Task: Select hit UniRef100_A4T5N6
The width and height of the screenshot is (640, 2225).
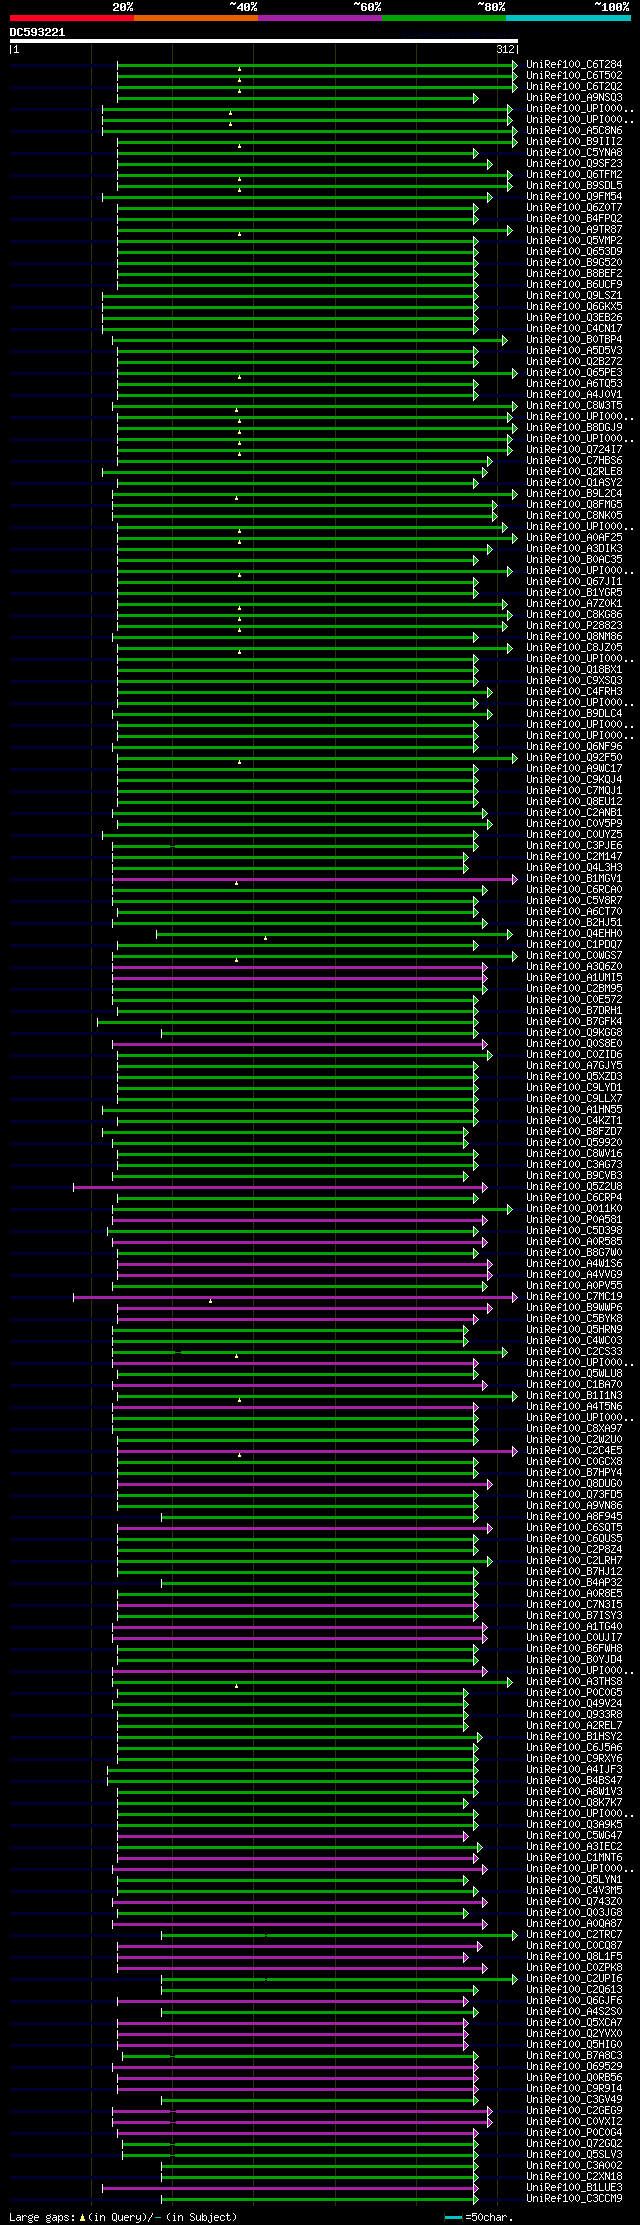Action: pos(574,1407)
